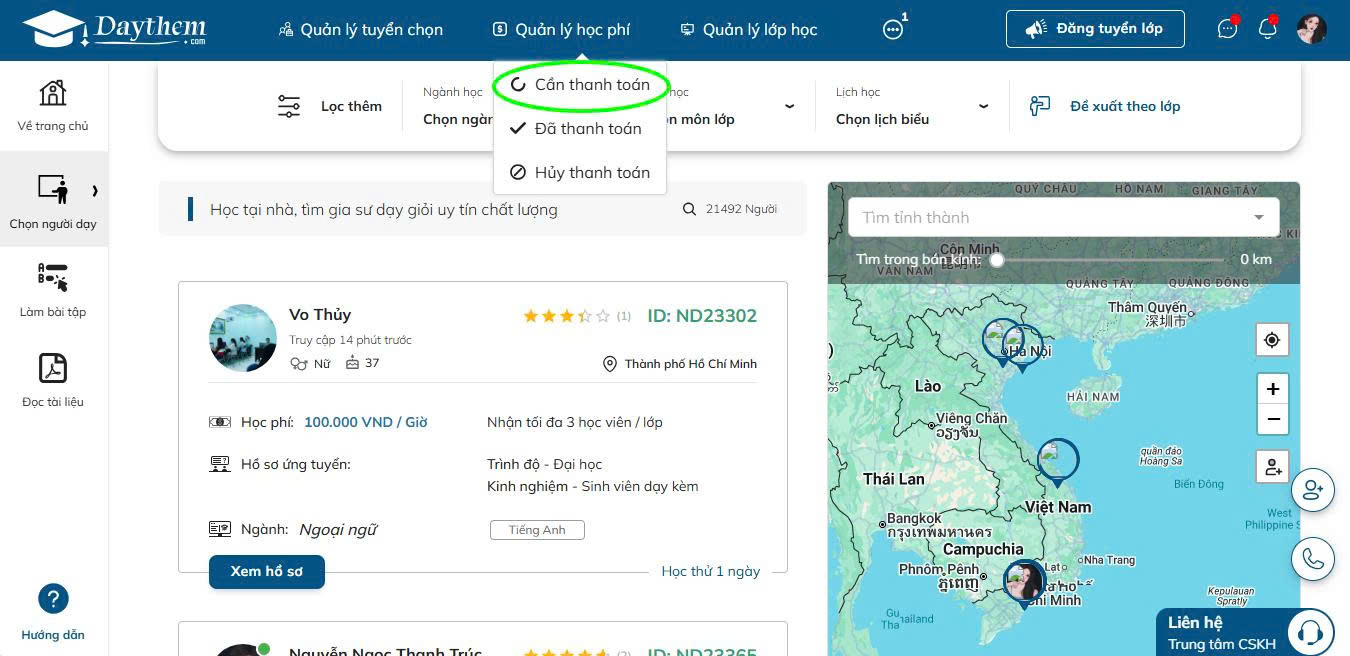Click the Đăng tuyển lớp button

1095,29
